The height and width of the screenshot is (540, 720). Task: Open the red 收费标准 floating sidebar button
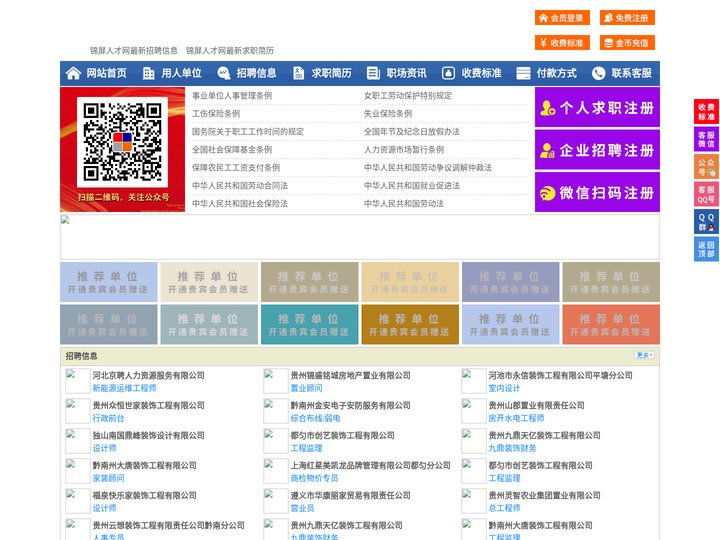(x=706, y=112)
